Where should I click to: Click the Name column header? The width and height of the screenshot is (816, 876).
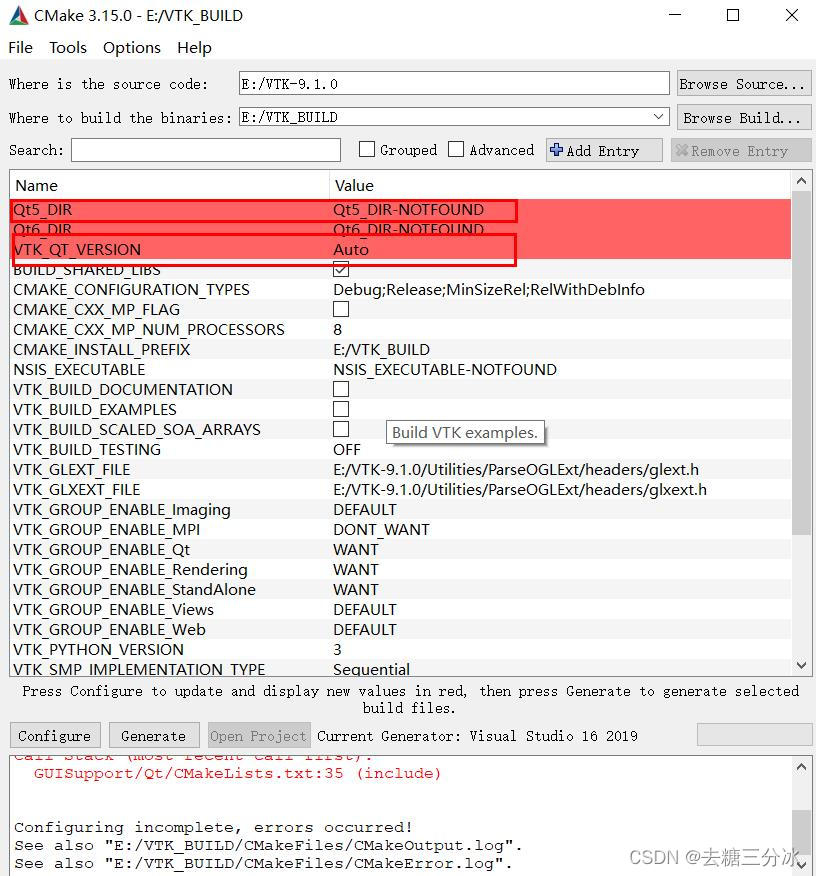coord(169,185)
